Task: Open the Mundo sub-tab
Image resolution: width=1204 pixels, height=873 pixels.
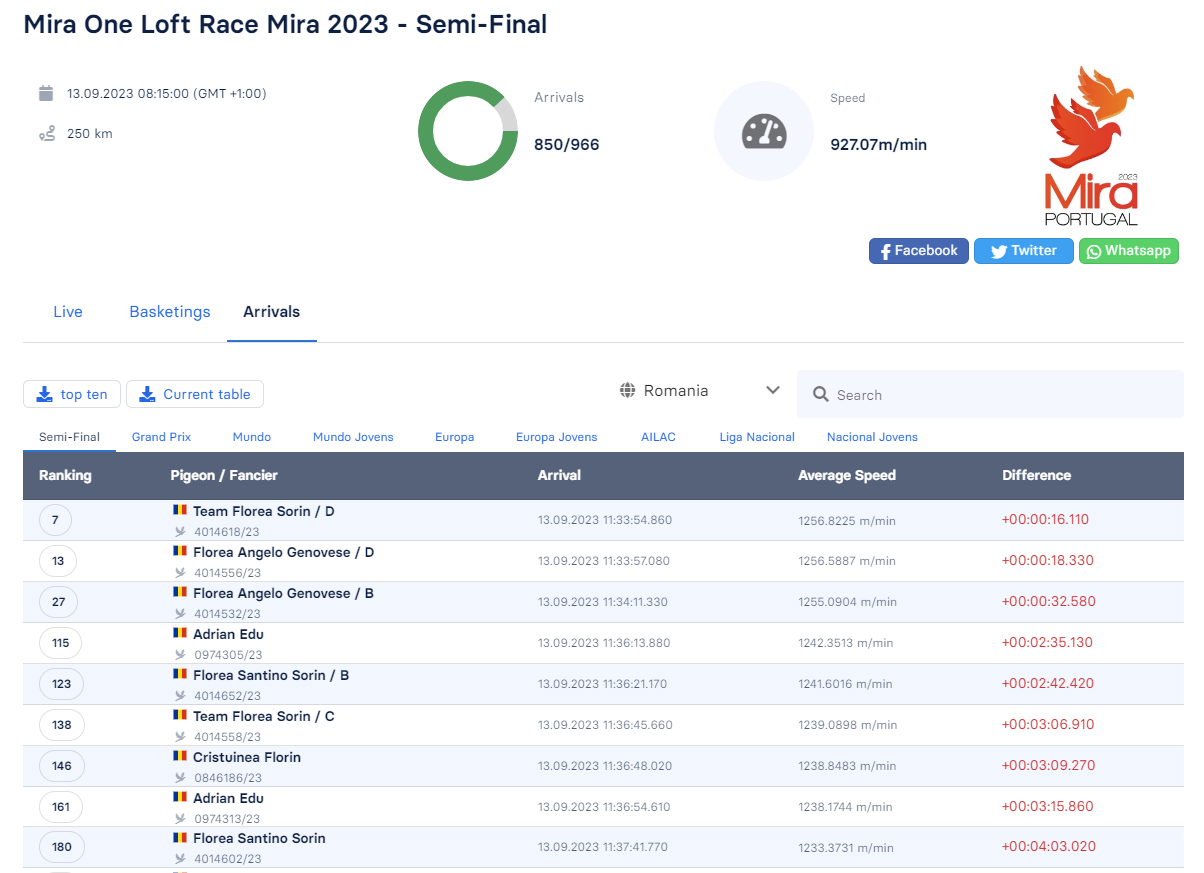Action: click(x=252, y=437)
